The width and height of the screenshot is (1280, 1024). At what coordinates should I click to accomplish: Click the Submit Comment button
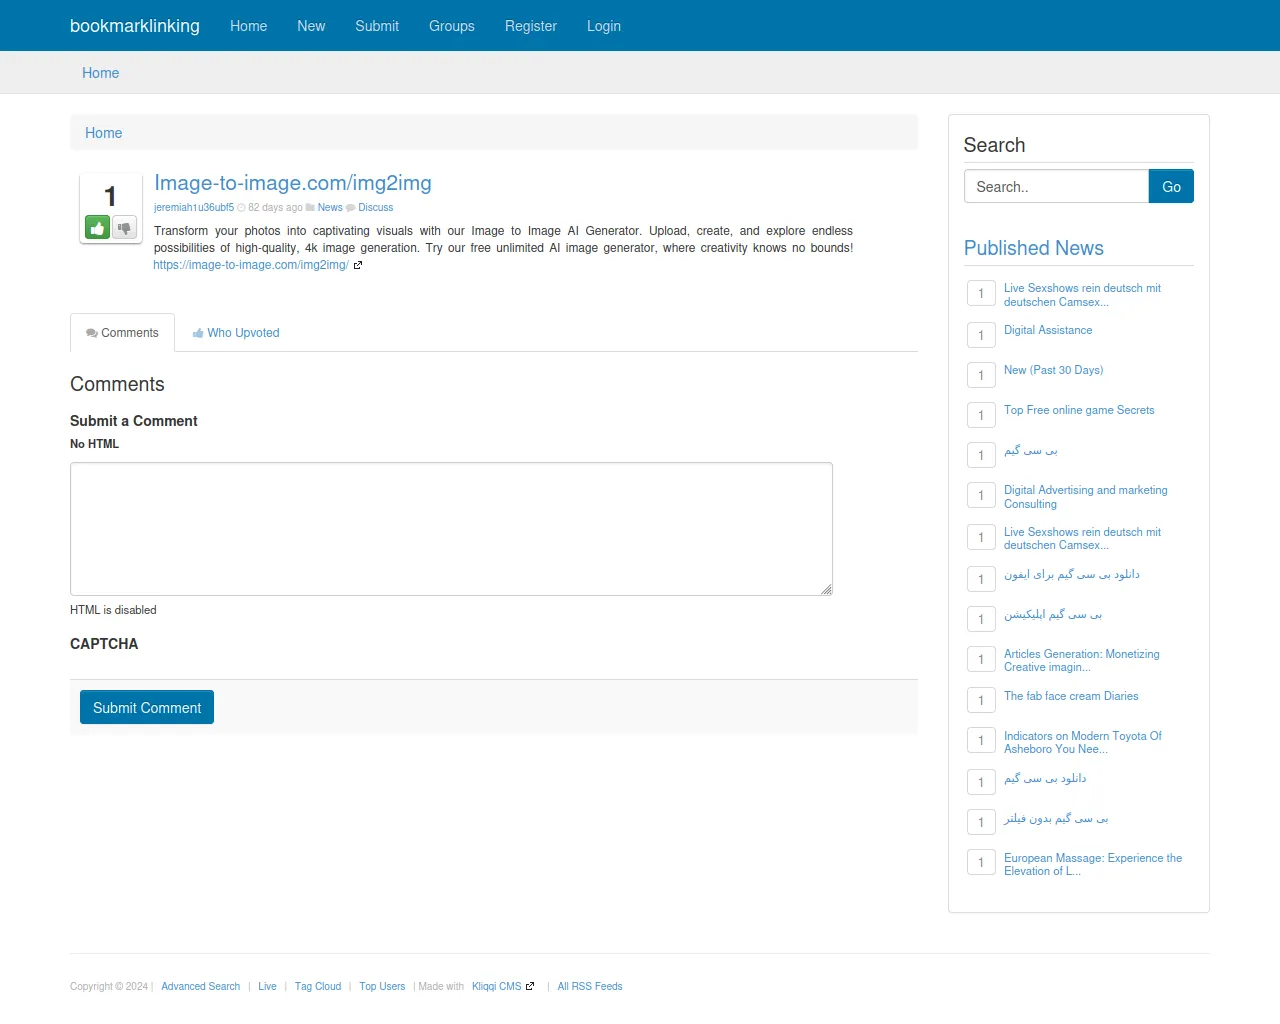point(147,707)
